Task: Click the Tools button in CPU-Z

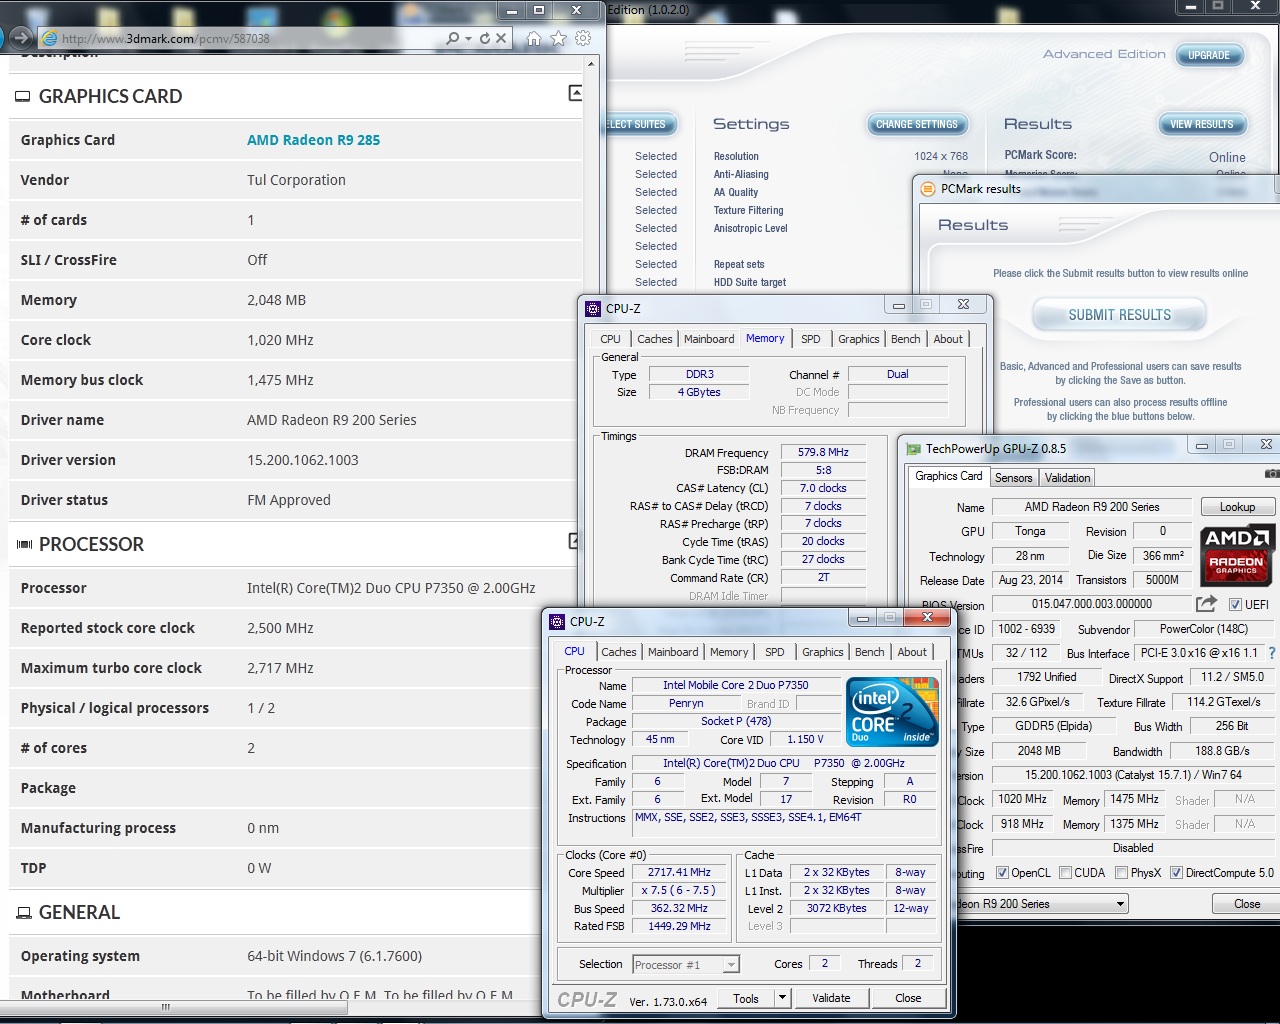Action: [x=746, y=998]
